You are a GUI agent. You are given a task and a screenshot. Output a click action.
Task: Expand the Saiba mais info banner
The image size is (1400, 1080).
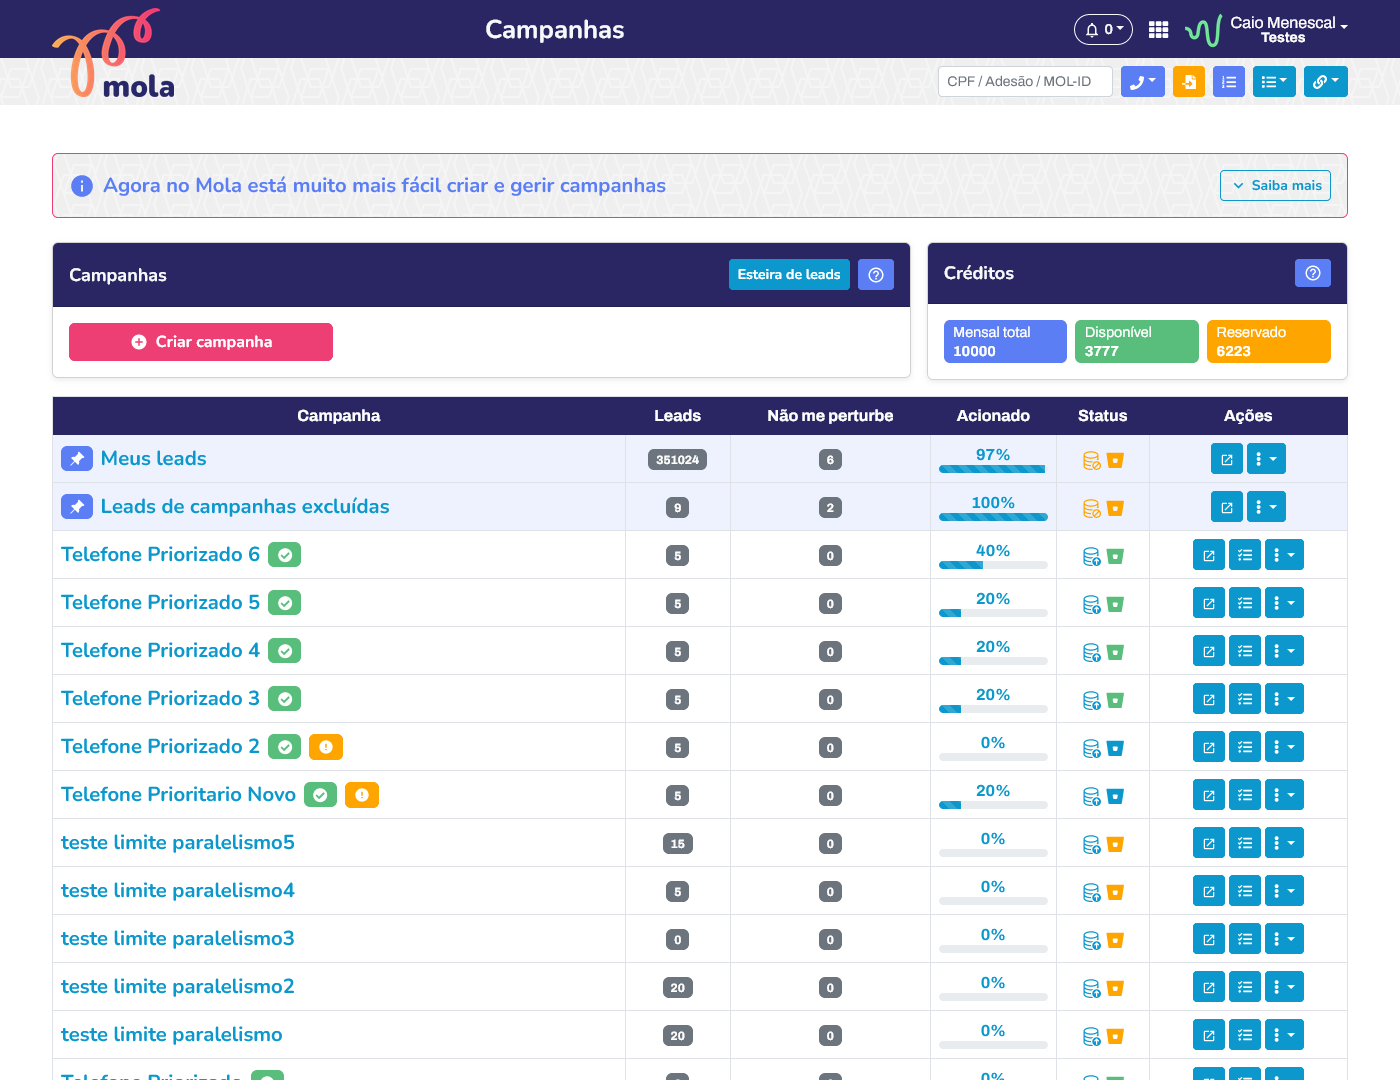(x=1275, y=186)
